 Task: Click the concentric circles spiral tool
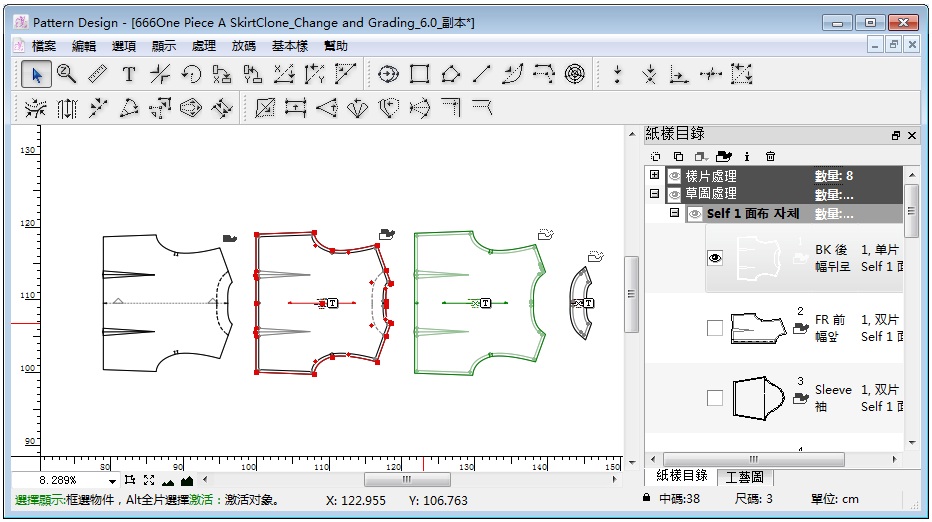click(x=574, y=74)
